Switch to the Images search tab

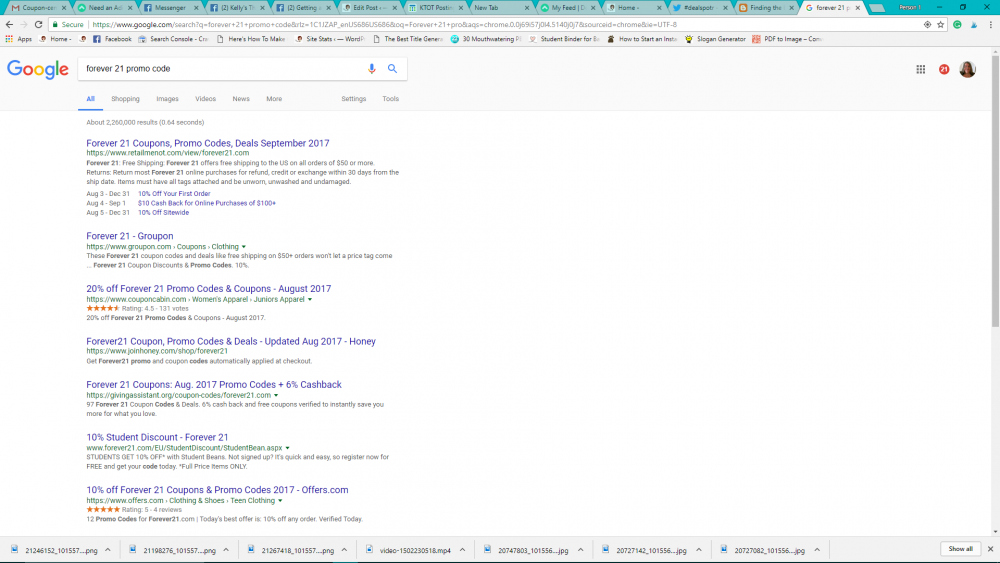click(x=167, y=99)
